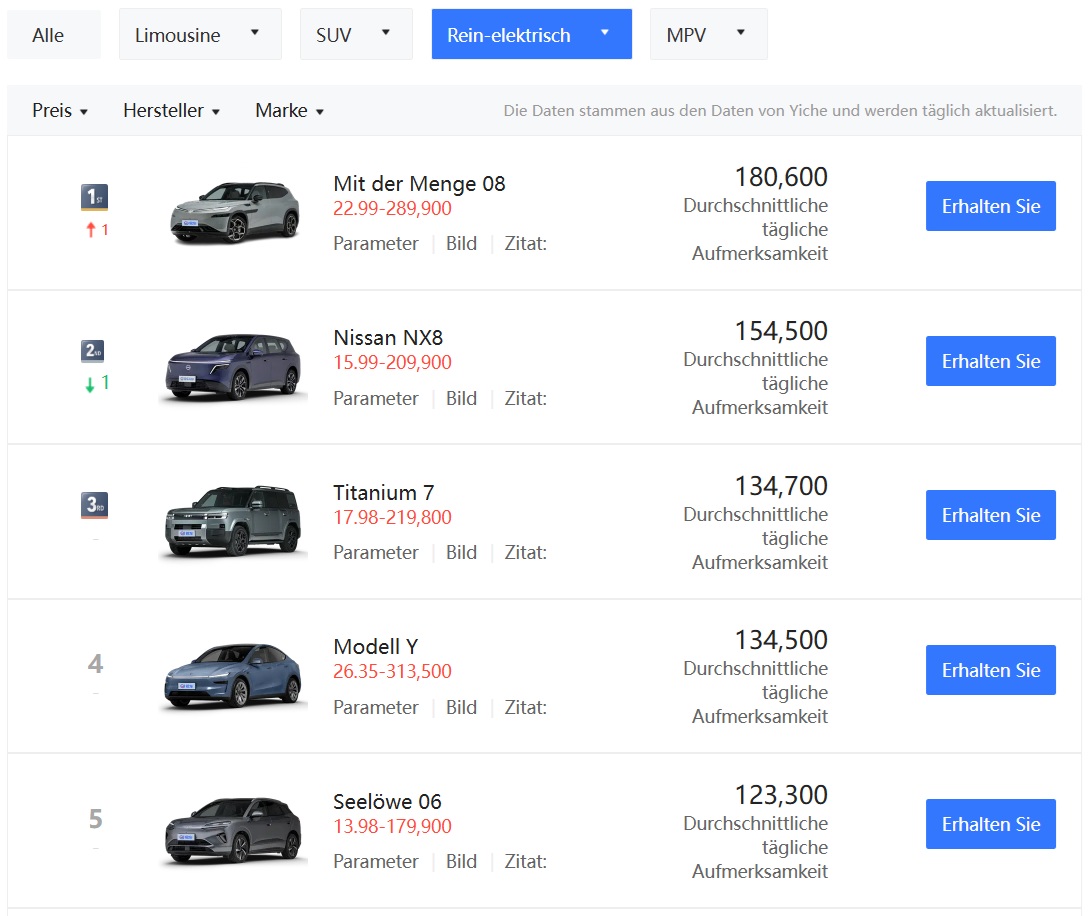Open the Nissan NX8 car thumbnail
Image resolution: width=1092 pixels, height=916 pixels.
tap(233, 367)
